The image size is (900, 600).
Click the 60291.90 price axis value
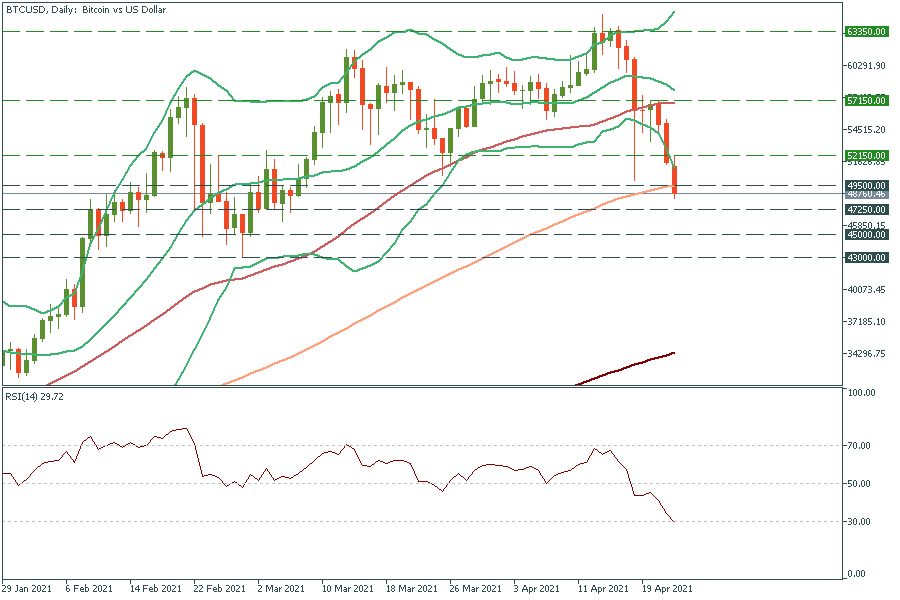(x=867, y=65)
